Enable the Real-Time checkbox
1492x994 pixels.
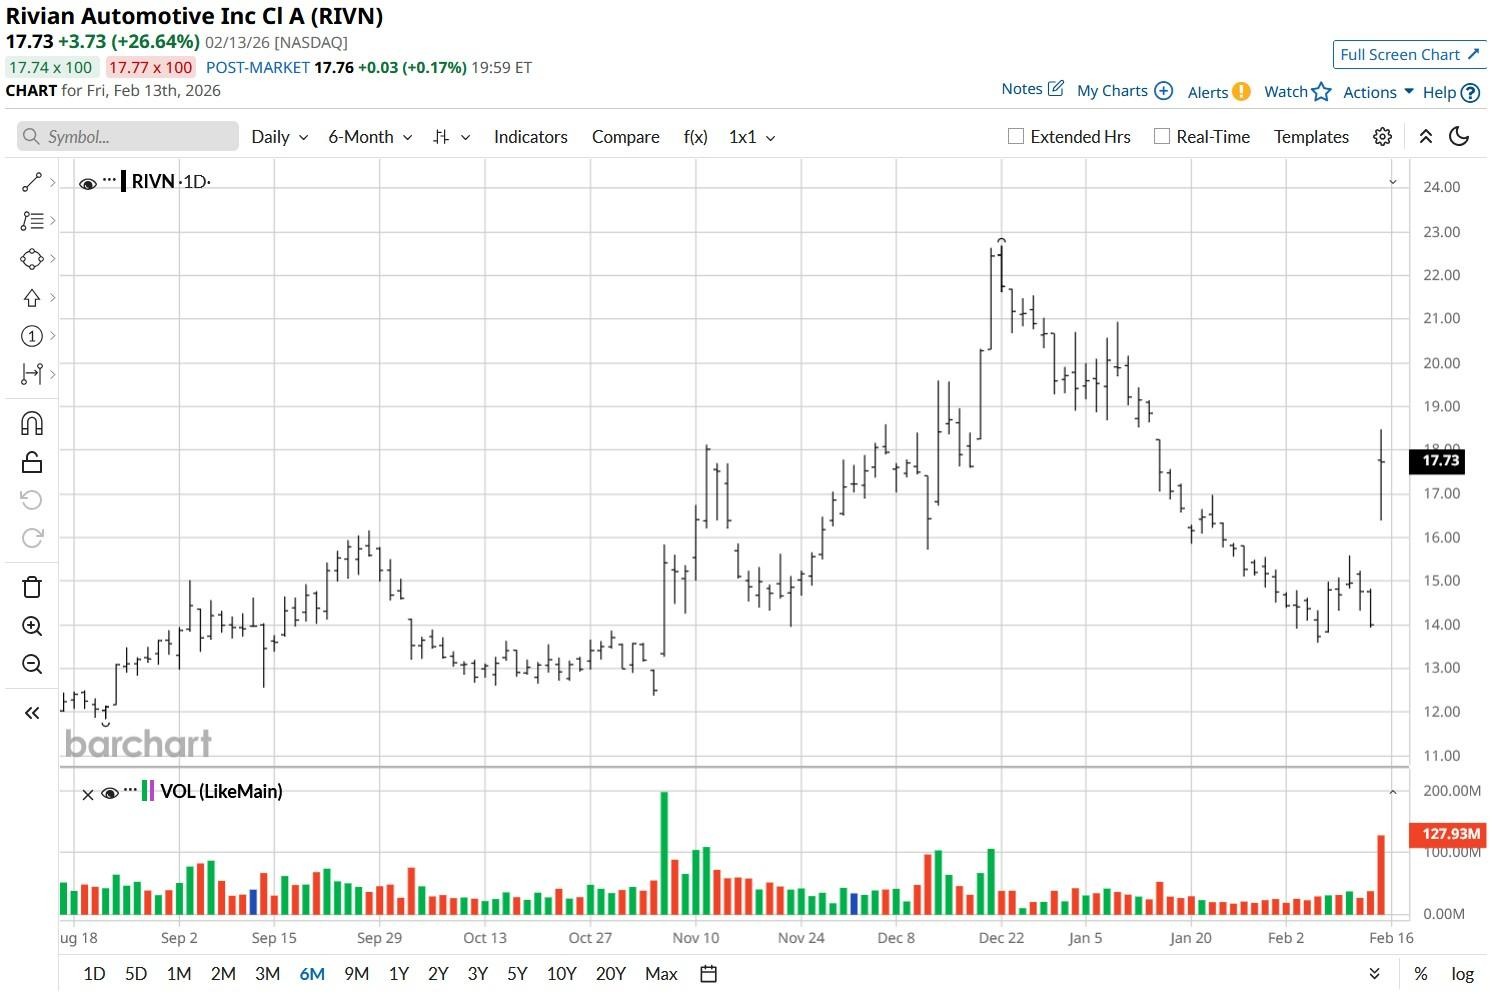1162,137
